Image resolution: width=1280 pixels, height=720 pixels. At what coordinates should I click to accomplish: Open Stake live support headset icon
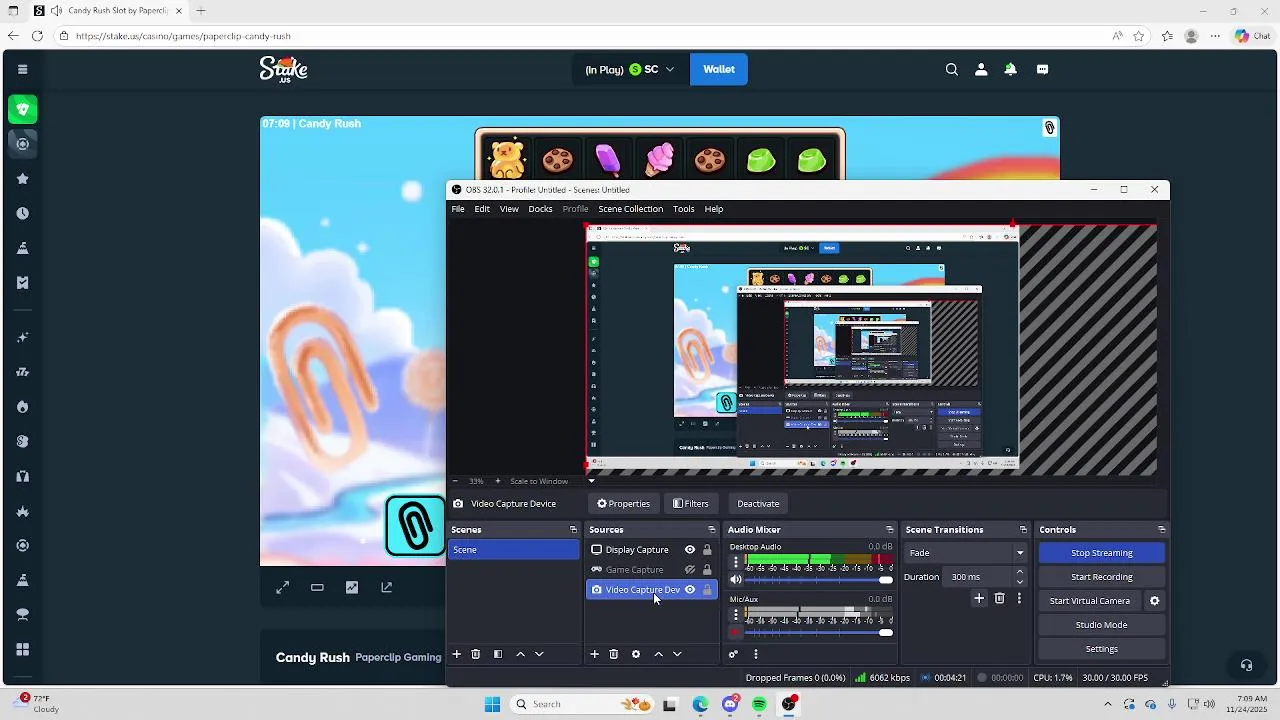click(x=1246, y=665)
